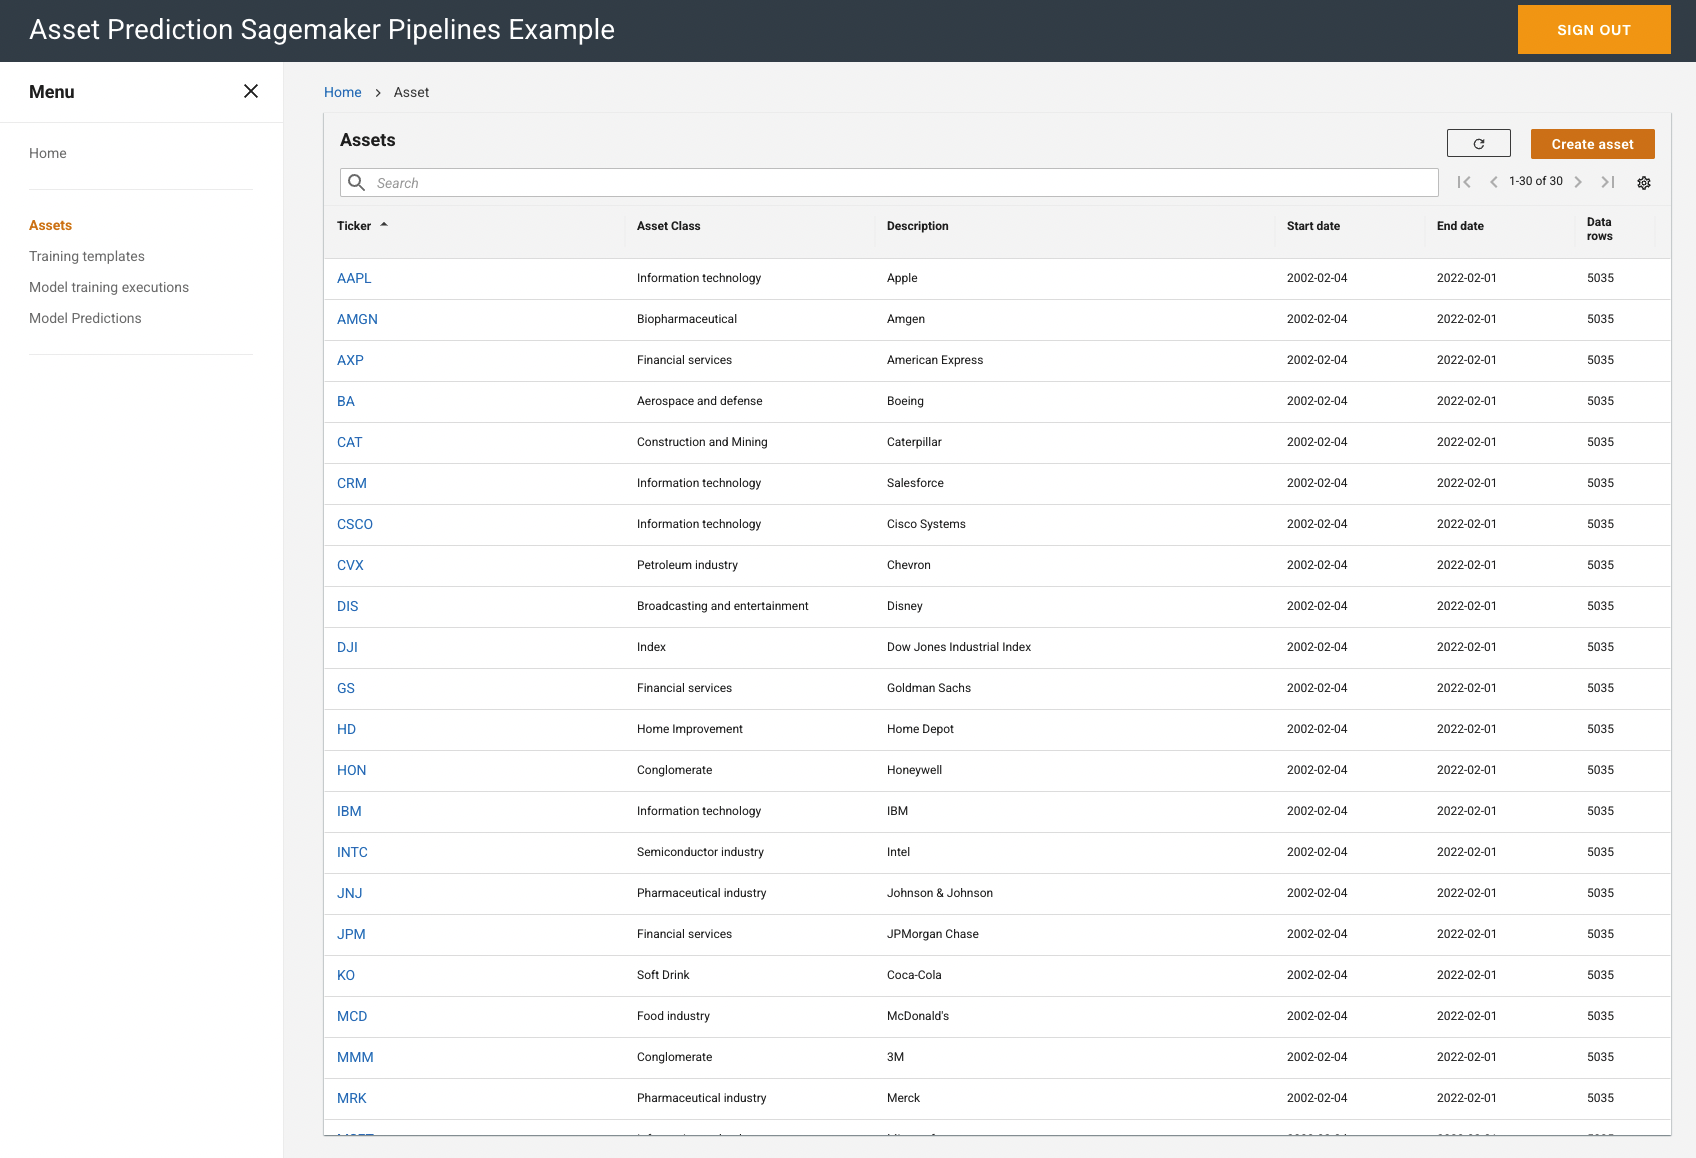Viewport: 1696px width, 1158px height.
Task: Close the Menu sidebar with X
Action: click(x=251, y=91)
